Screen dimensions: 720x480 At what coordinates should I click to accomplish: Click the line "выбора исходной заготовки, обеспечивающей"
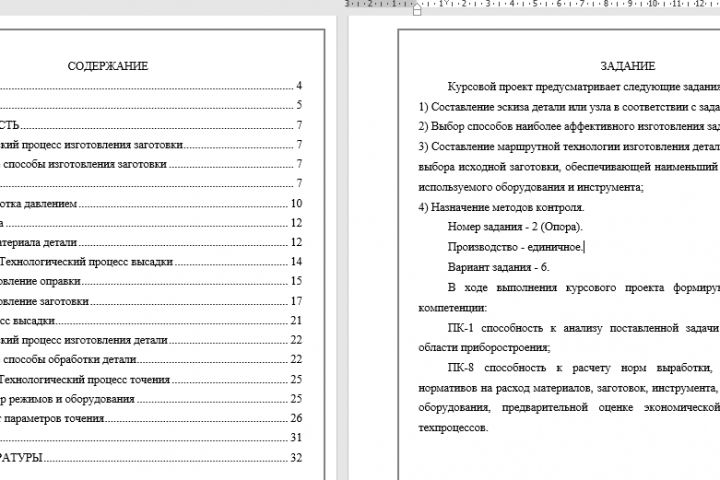pos(569,167)
